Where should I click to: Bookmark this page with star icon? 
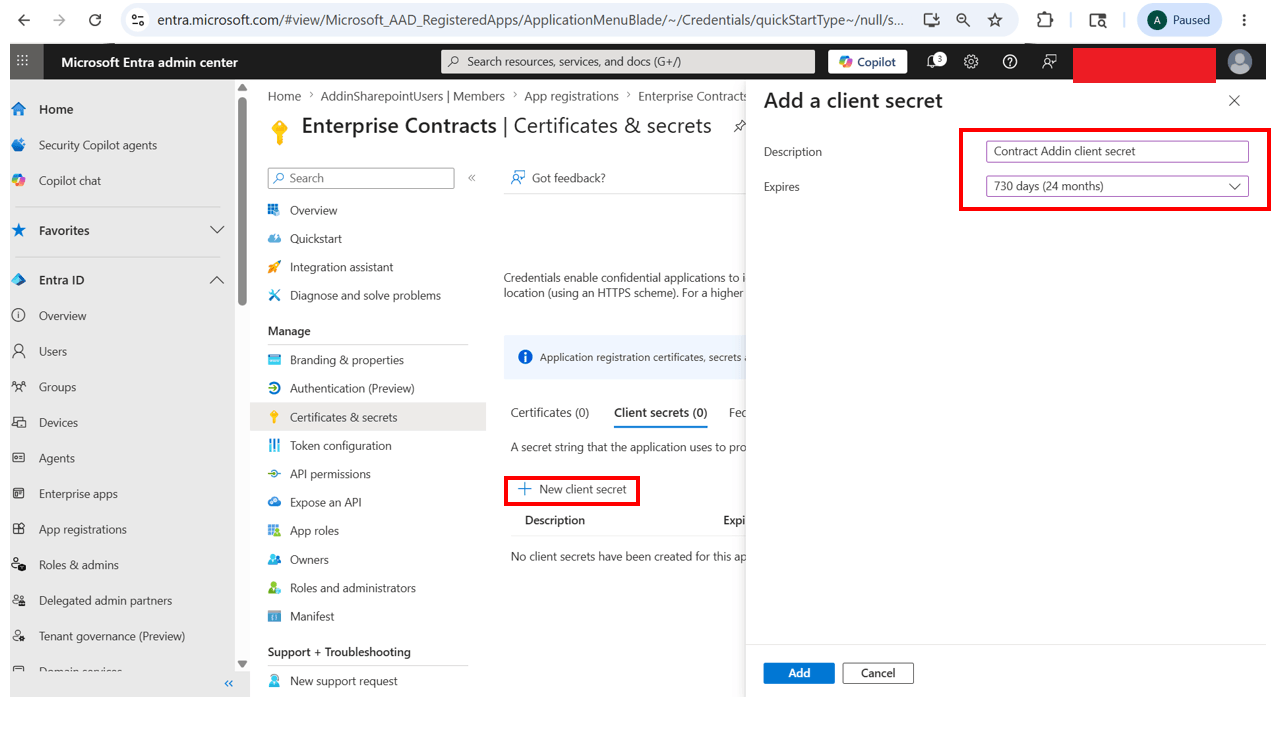point(995,20)
